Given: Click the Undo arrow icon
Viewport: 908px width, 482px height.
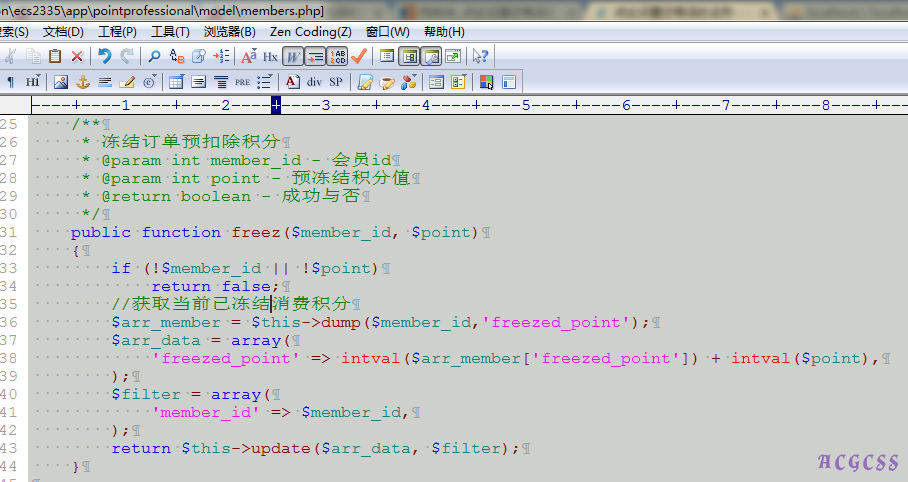Looking at the screenshot, I should (104, 56).
